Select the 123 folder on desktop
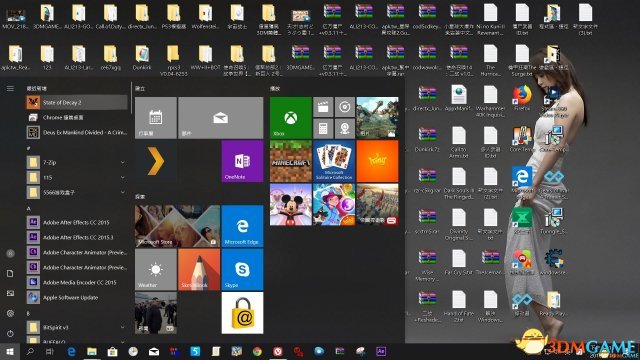 point(47,58)
